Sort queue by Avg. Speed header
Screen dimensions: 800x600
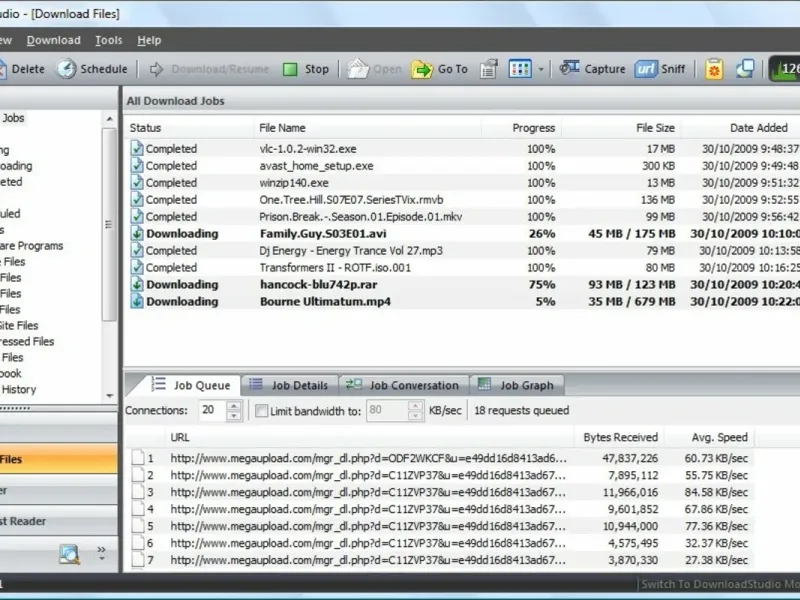[709, 437]
